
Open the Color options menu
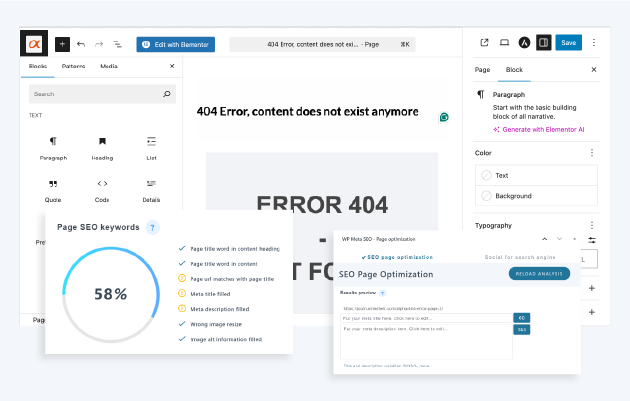[x=592, y=153]
